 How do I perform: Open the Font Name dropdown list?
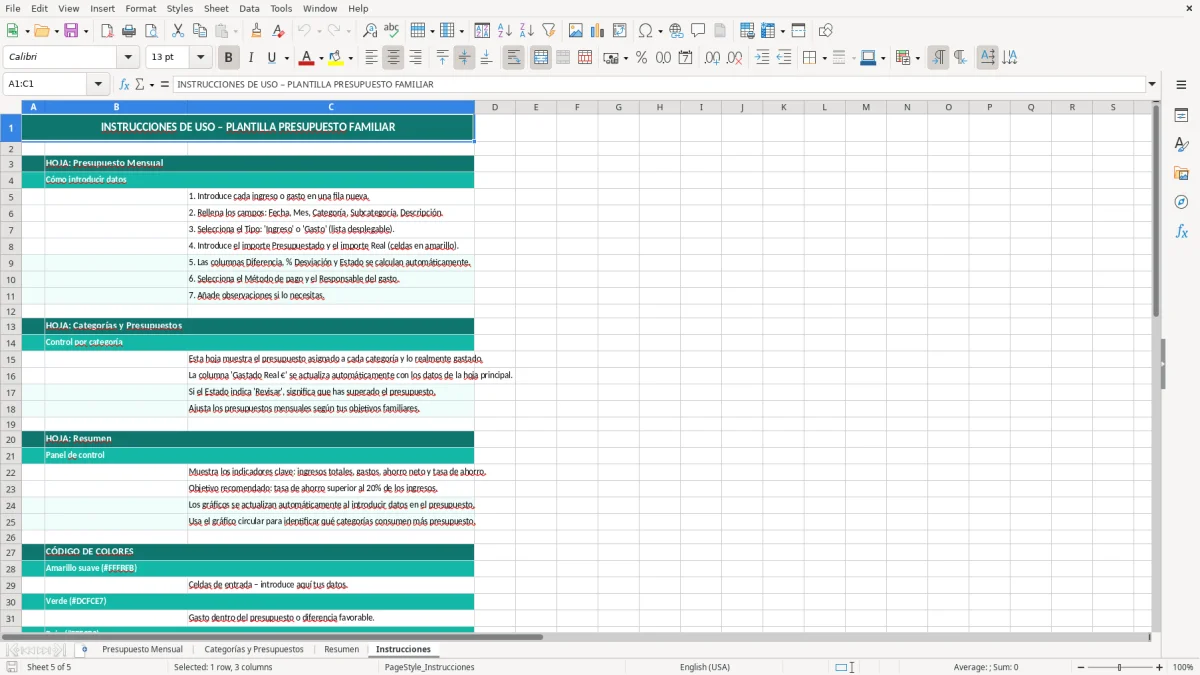tap(128, 58)
